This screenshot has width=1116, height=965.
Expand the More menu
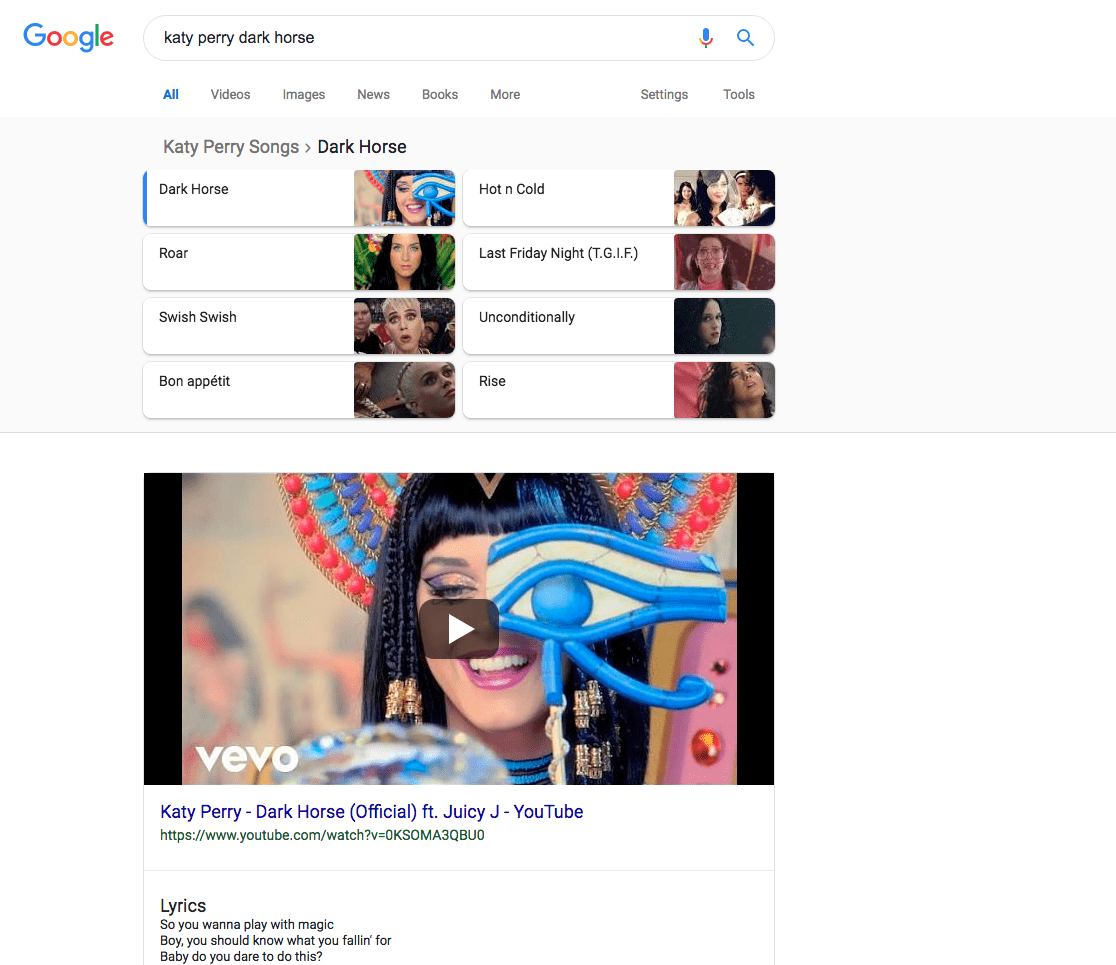click(505, 95)
